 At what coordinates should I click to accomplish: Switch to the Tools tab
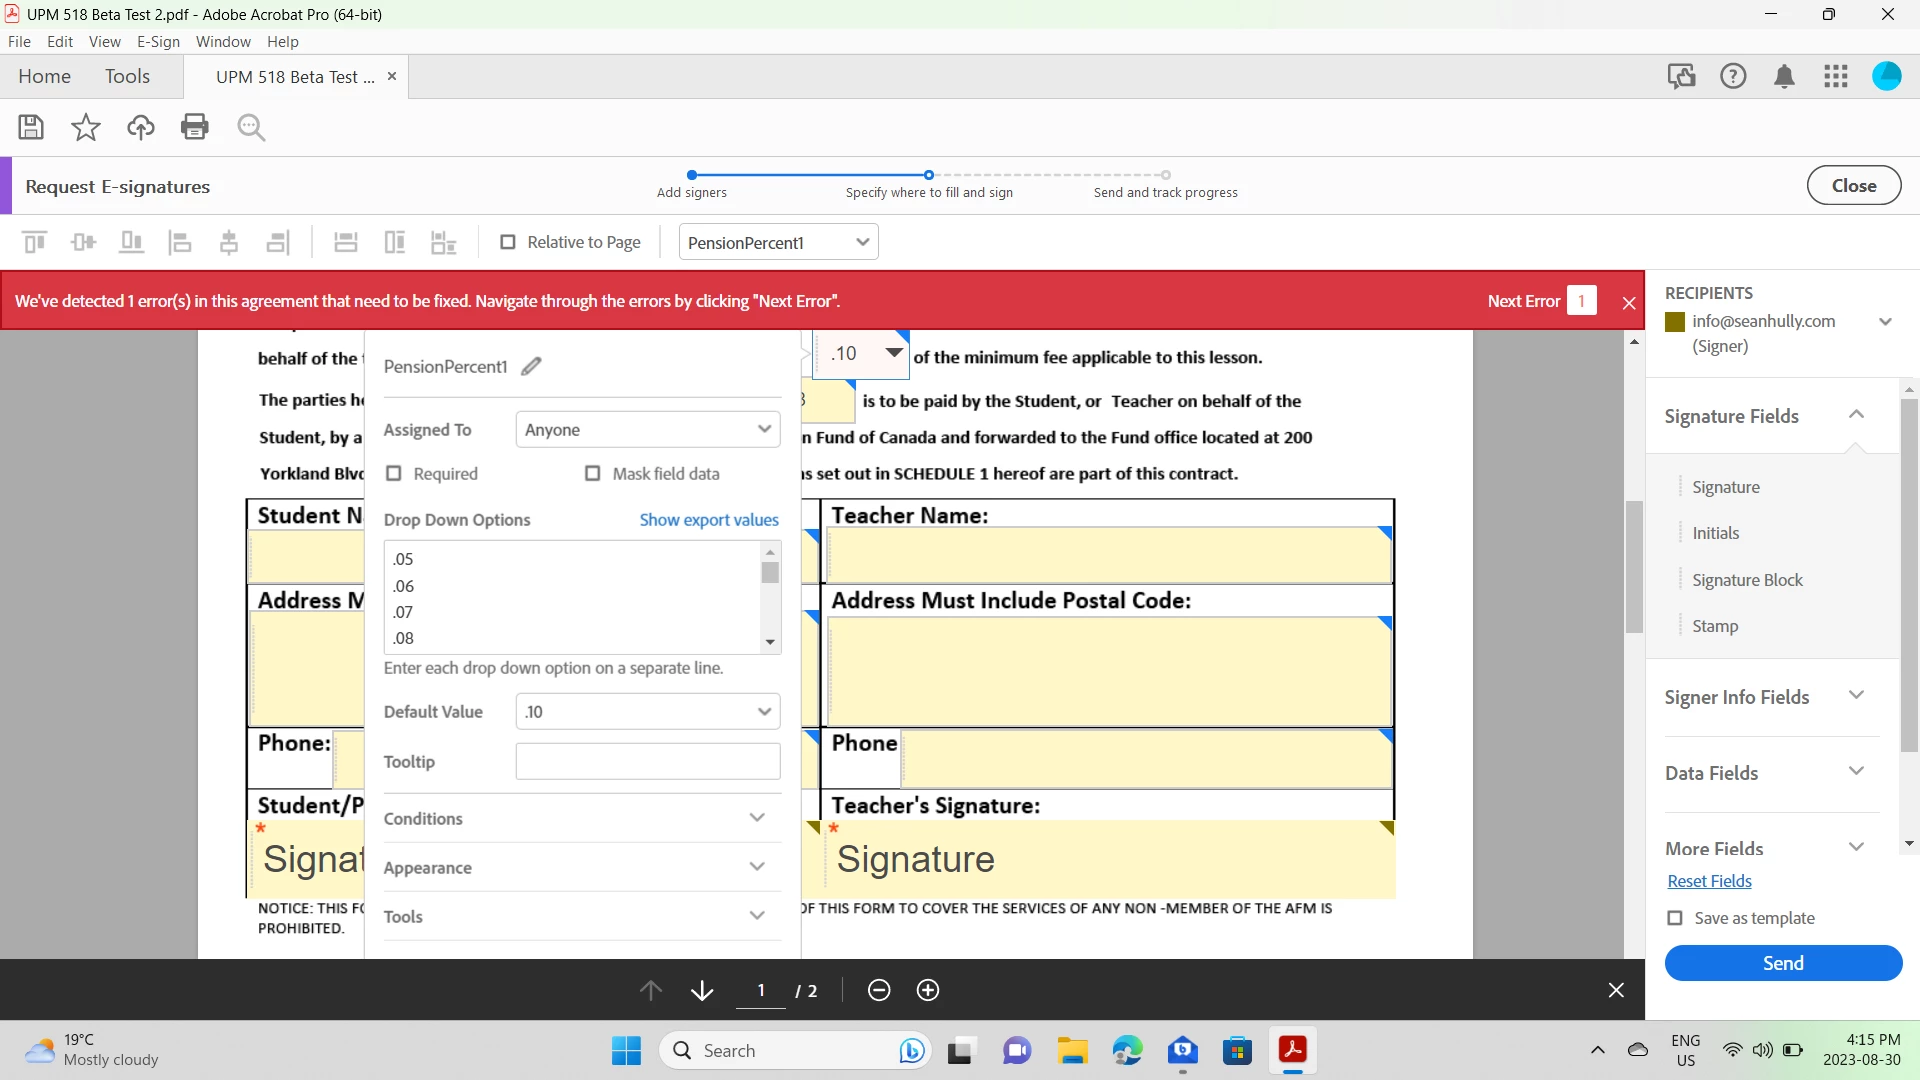(127, 76)
